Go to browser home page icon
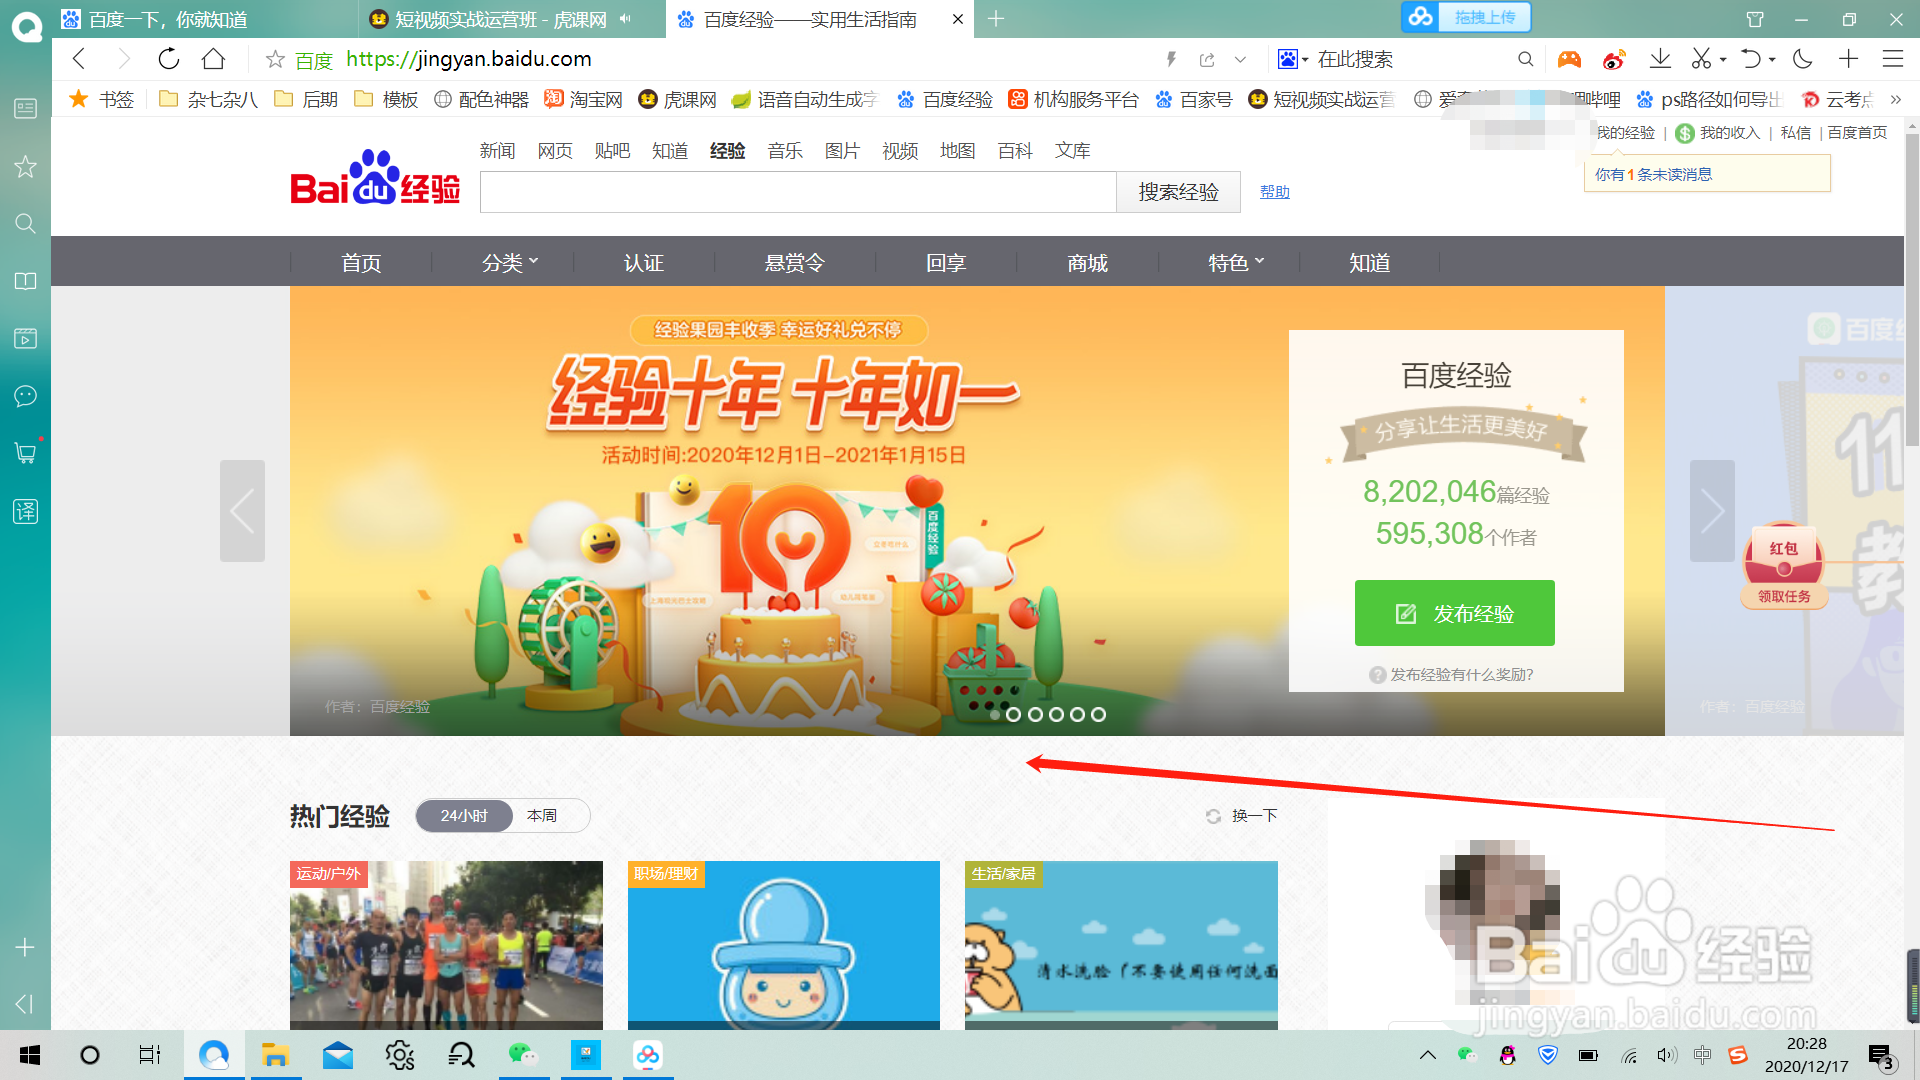1920x1080 pixels. pyautogui.click(x=213, y=59)
